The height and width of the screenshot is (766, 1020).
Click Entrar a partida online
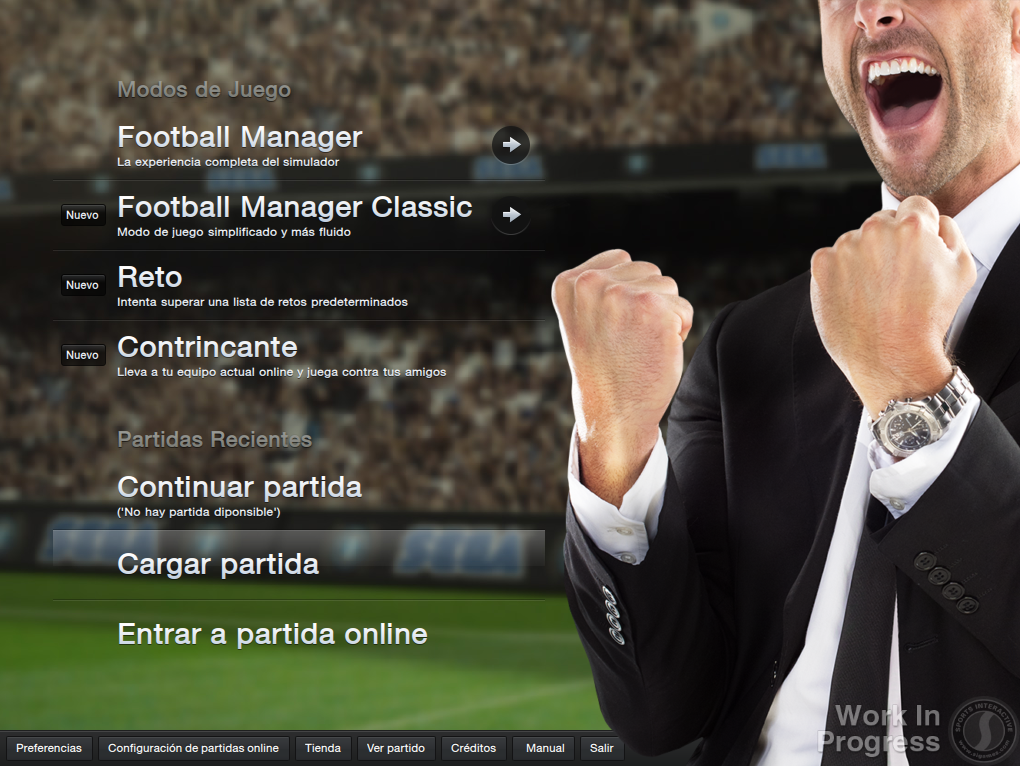coord(299,635)
